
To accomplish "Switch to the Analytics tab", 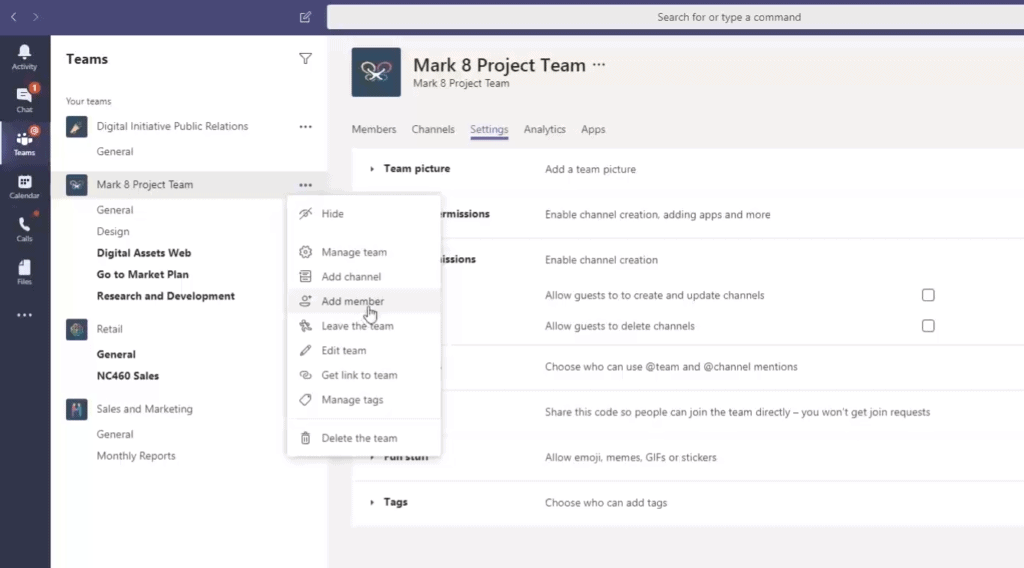I will point(544,129).
